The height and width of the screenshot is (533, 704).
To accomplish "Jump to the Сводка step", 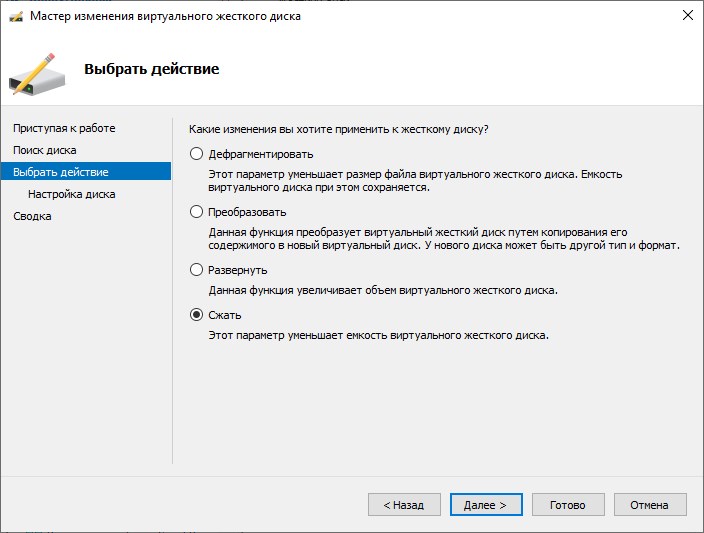I will click(x=32, y=216).
